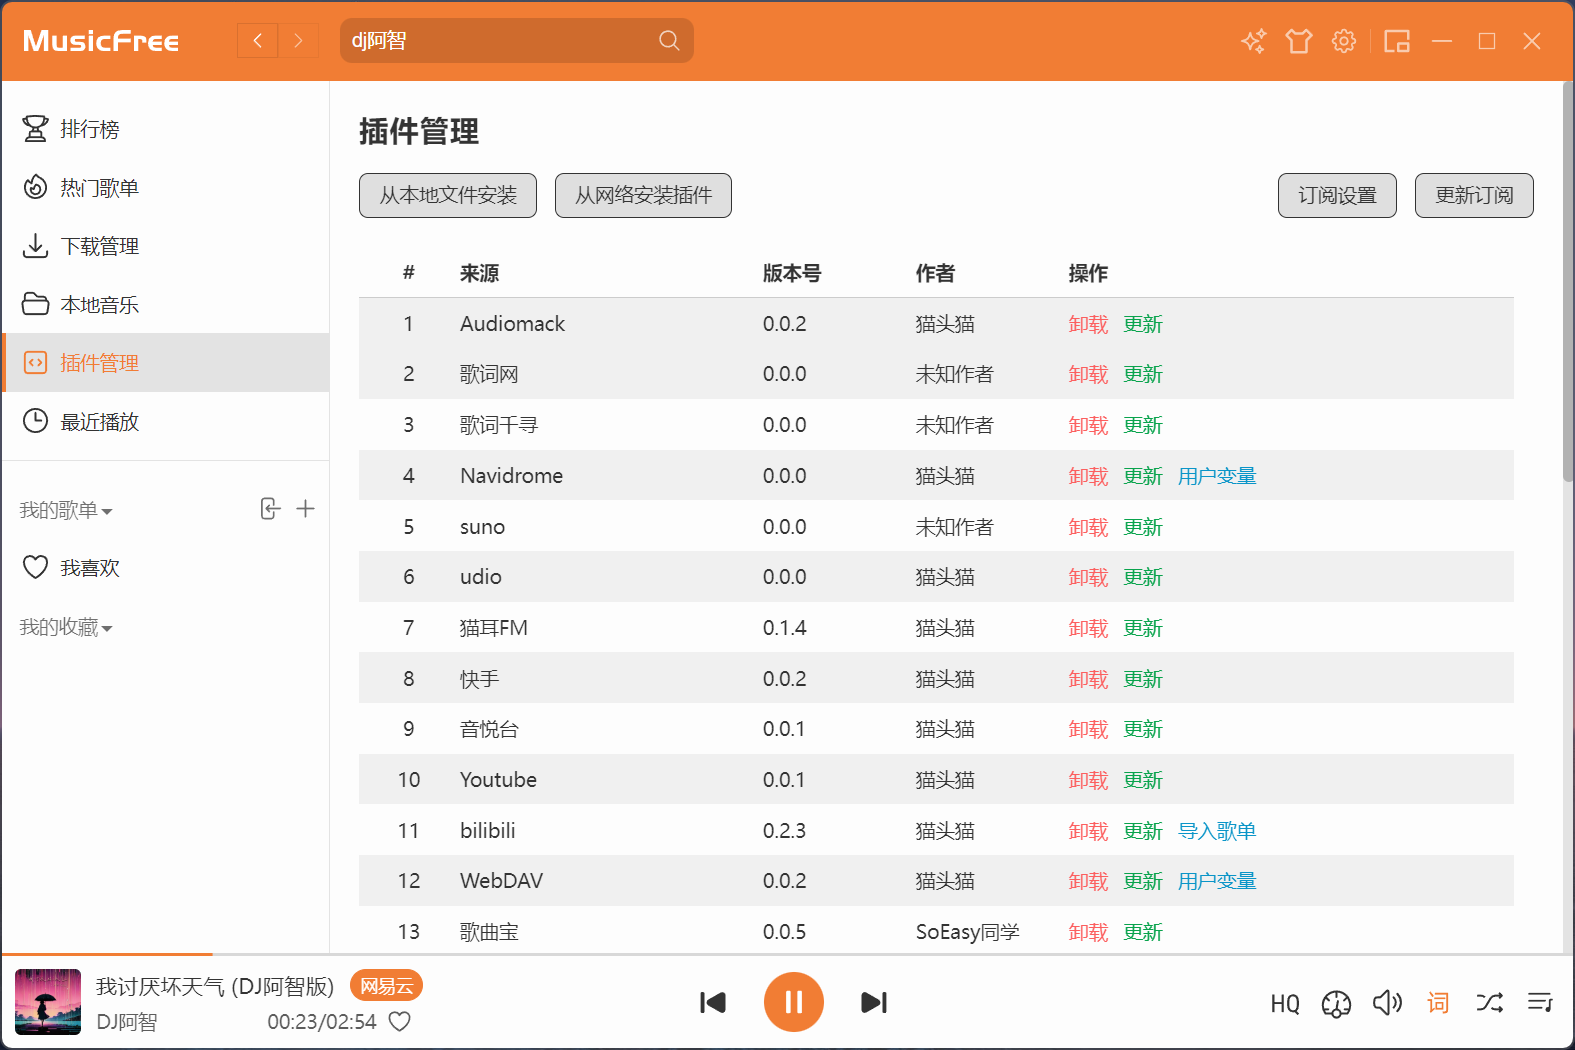Toggle desktop lyrics 词 button
The width and height of the screenshot is (1575, 1050).
[1438, 1003]
